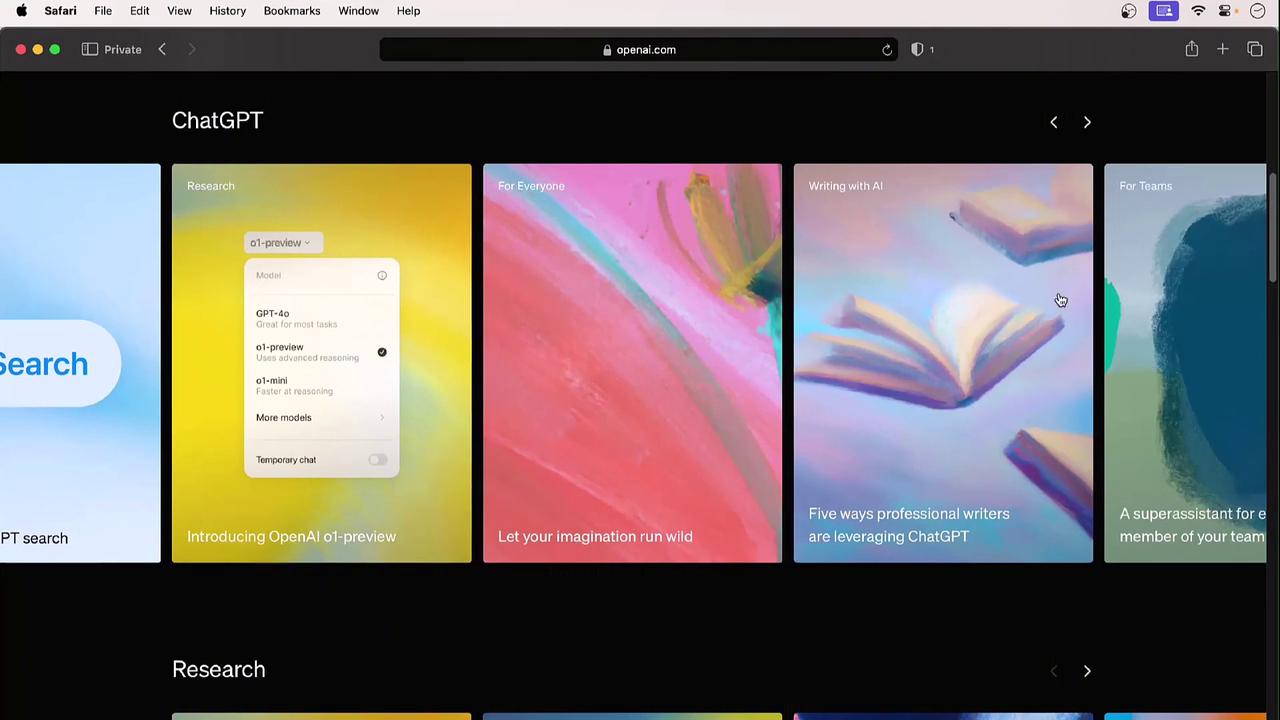This screenshot has width=1280, height=720.
Task: Click the 'For Everyone' card label
Action: [x=531, y=186]
